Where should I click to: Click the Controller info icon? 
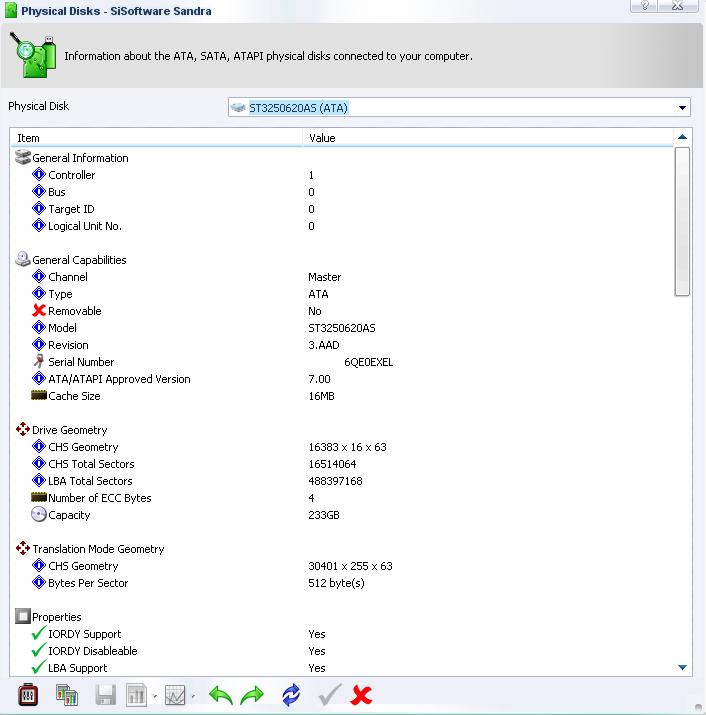point(39,174)
